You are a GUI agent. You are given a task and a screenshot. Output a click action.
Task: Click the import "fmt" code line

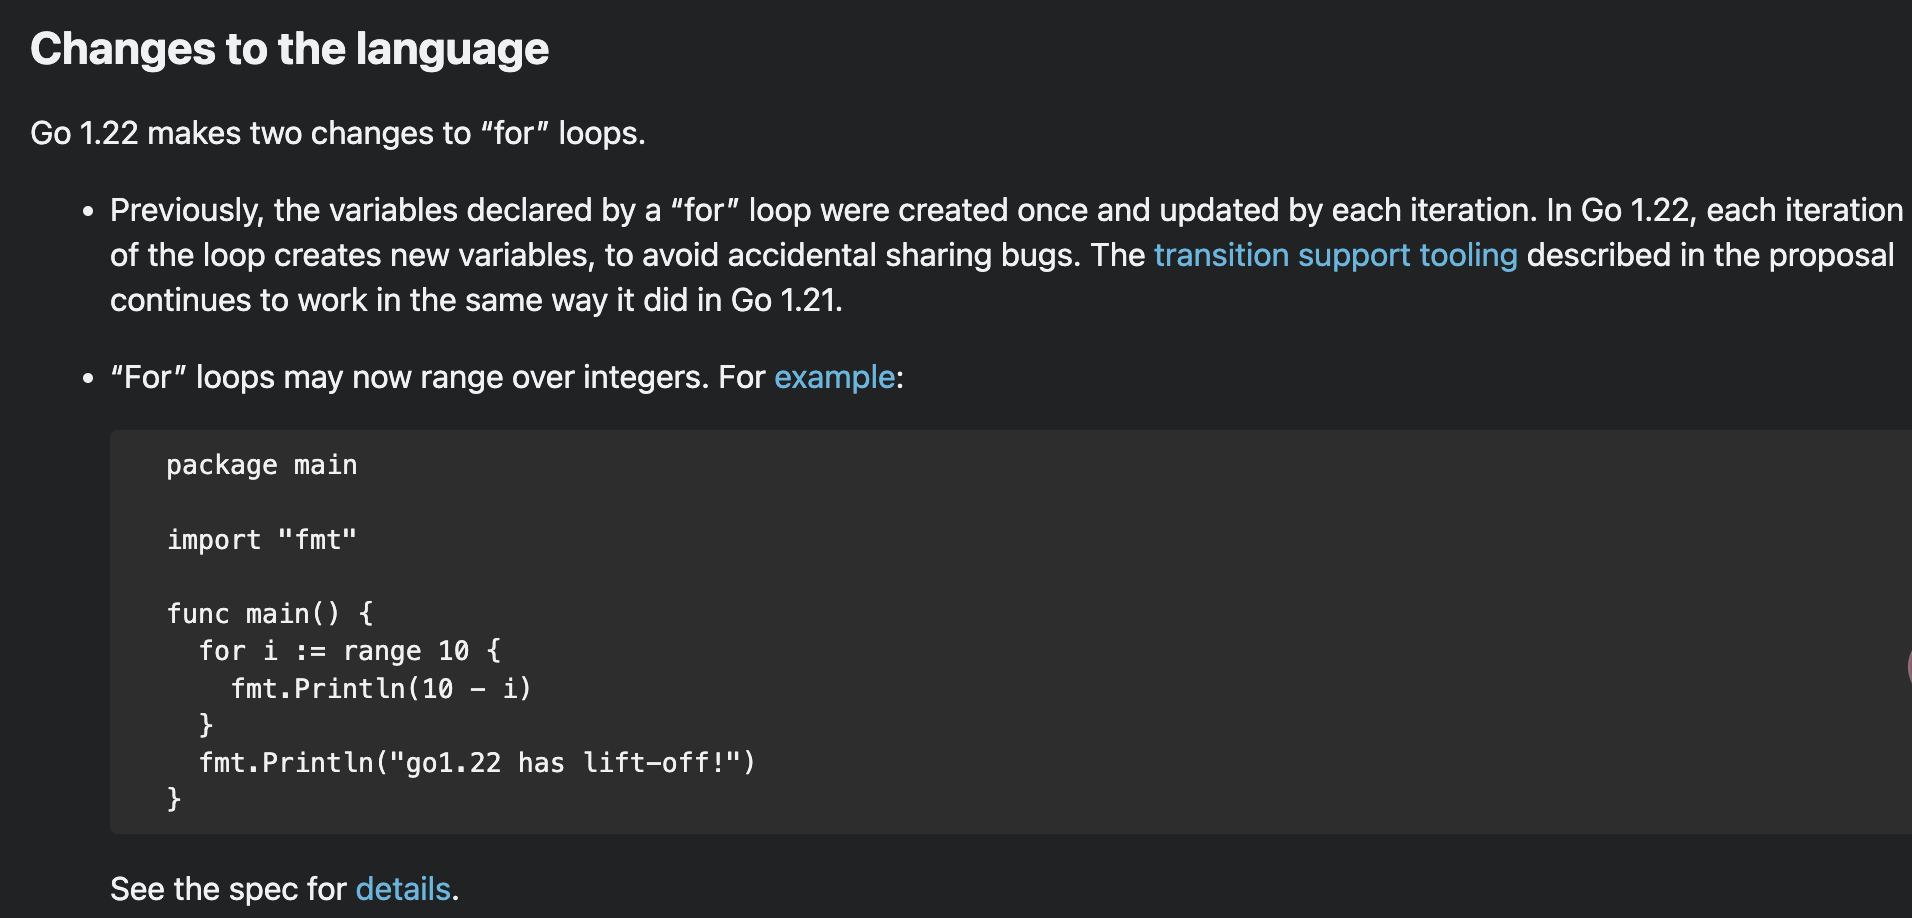[262, 540]
